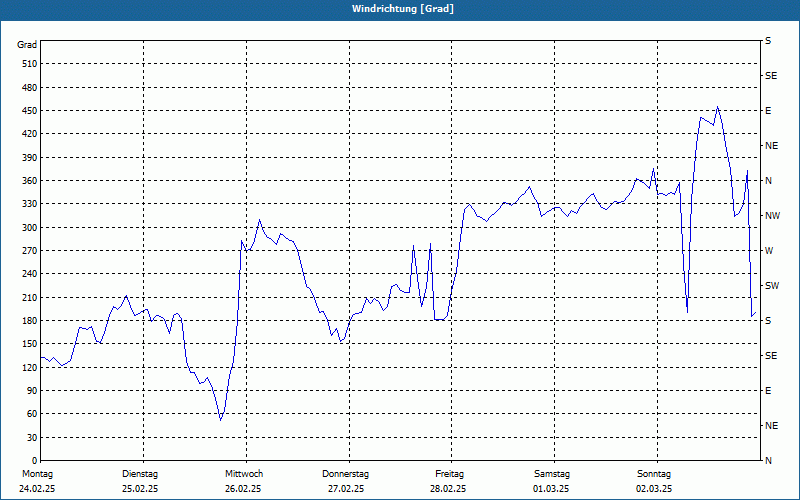Select the 510 axis value

click(x=30, y=64)
